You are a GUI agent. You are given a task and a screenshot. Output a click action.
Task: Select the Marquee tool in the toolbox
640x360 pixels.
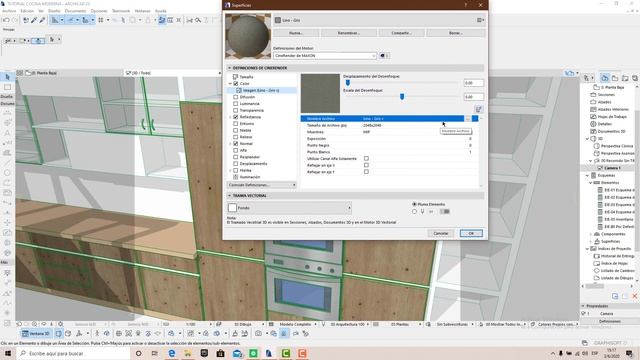tap(7, 87)
